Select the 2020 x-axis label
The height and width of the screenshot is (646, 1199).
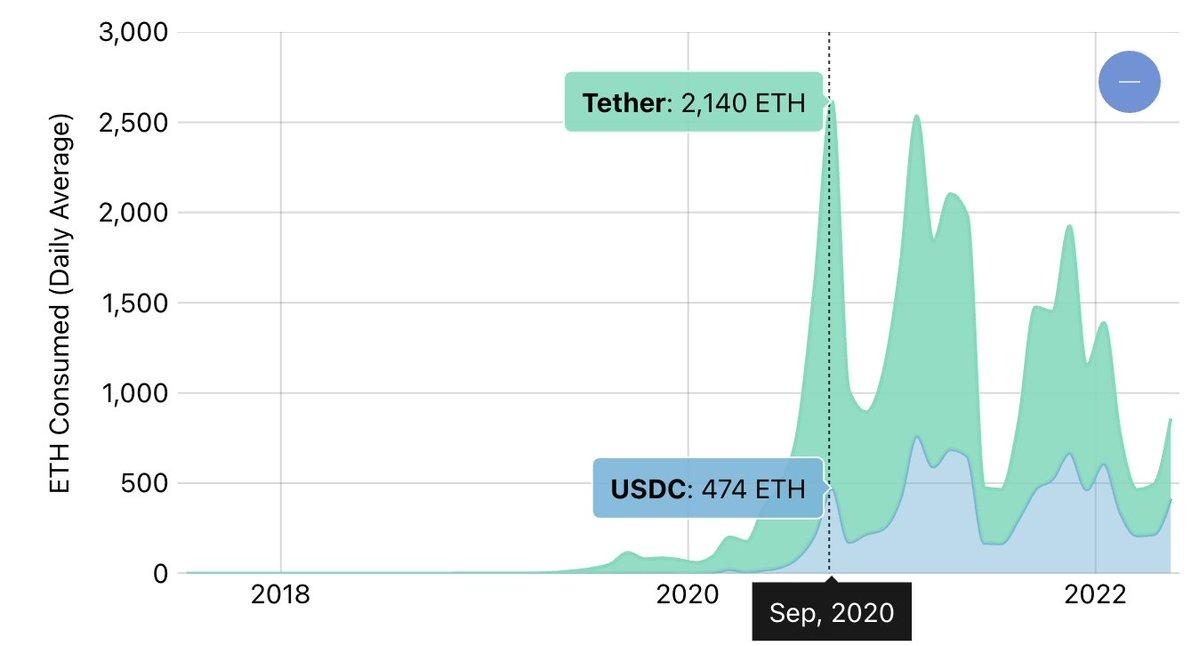(x=688, y=596)
